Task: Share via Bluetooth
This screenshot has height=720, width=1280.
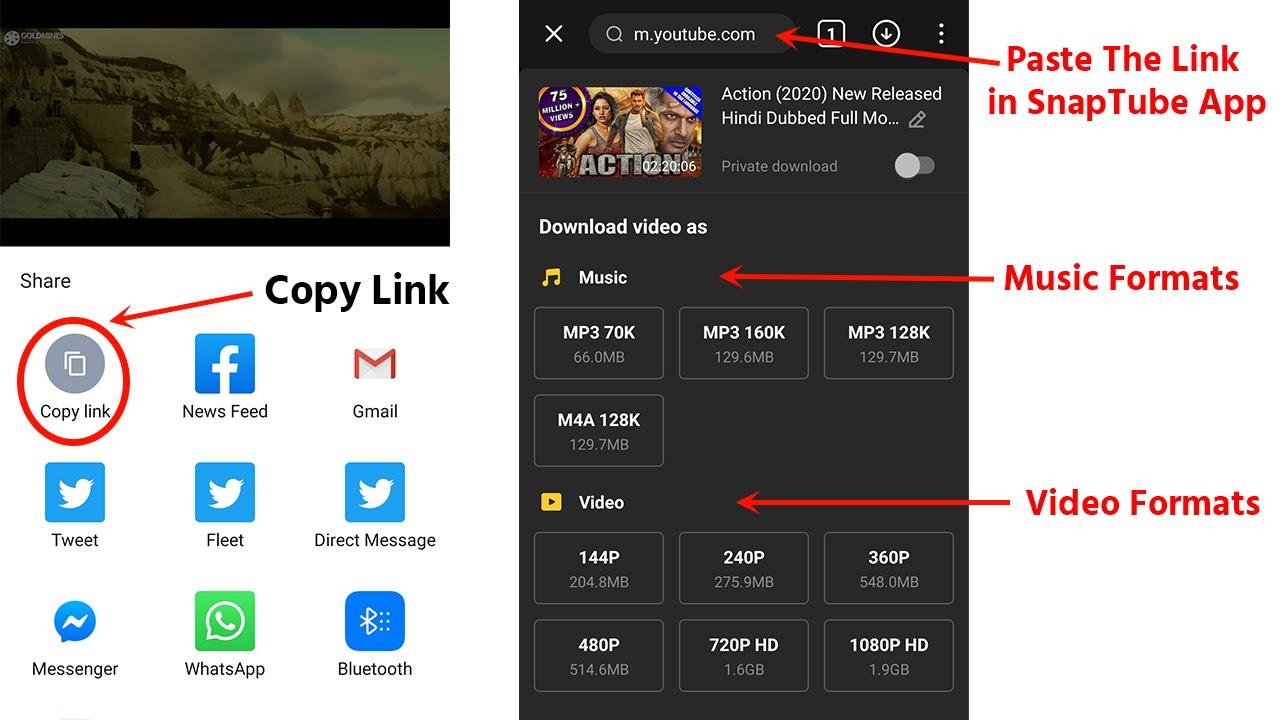Action: (x=375, y=621)
